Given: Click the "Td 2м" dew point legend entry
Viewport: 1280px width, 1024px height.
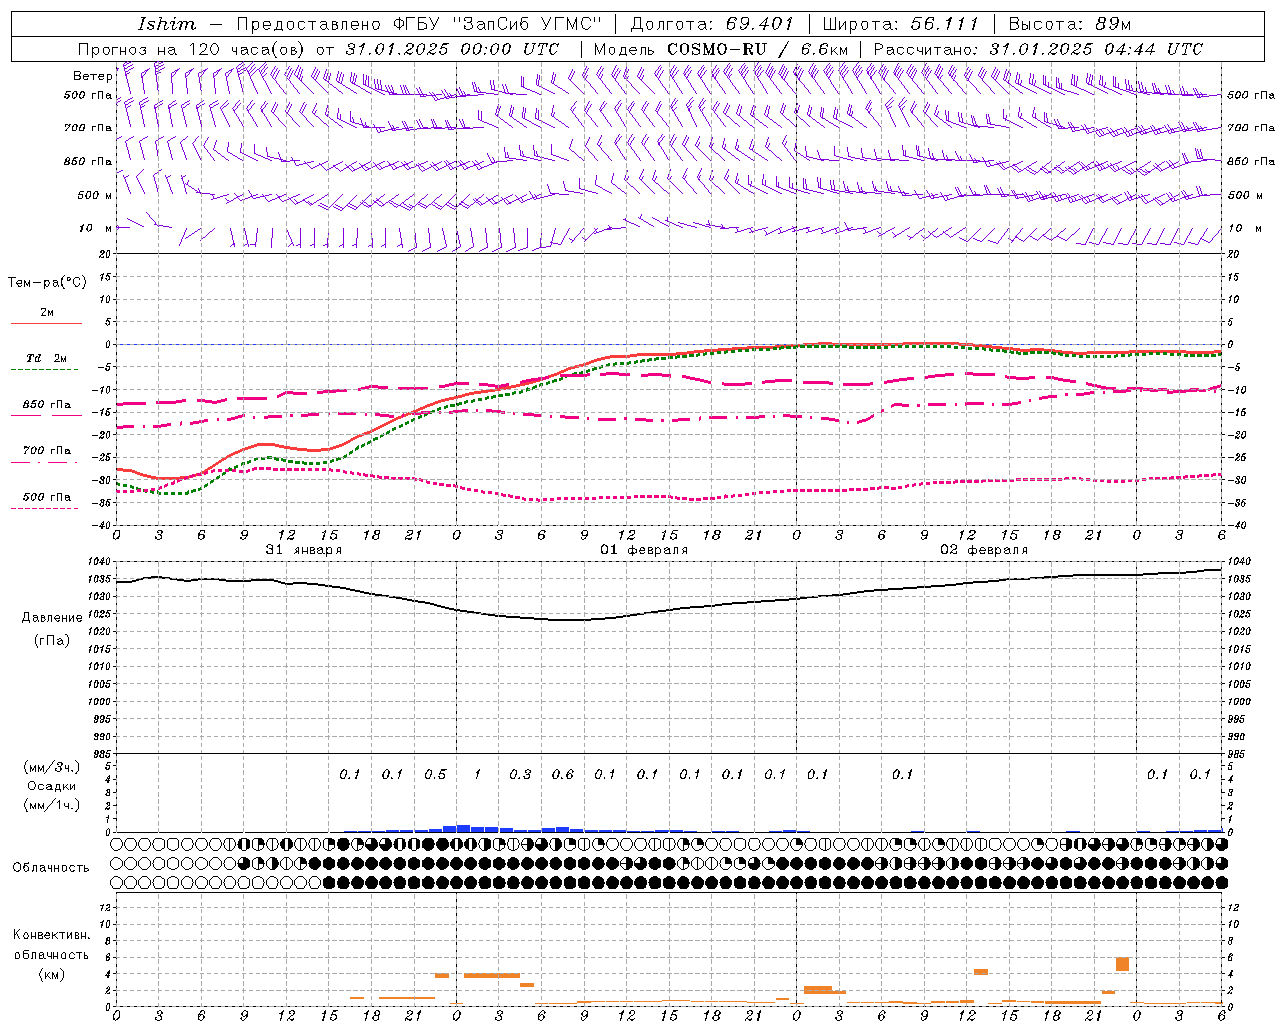Looking at the screenshot, I should click(46, 358).
